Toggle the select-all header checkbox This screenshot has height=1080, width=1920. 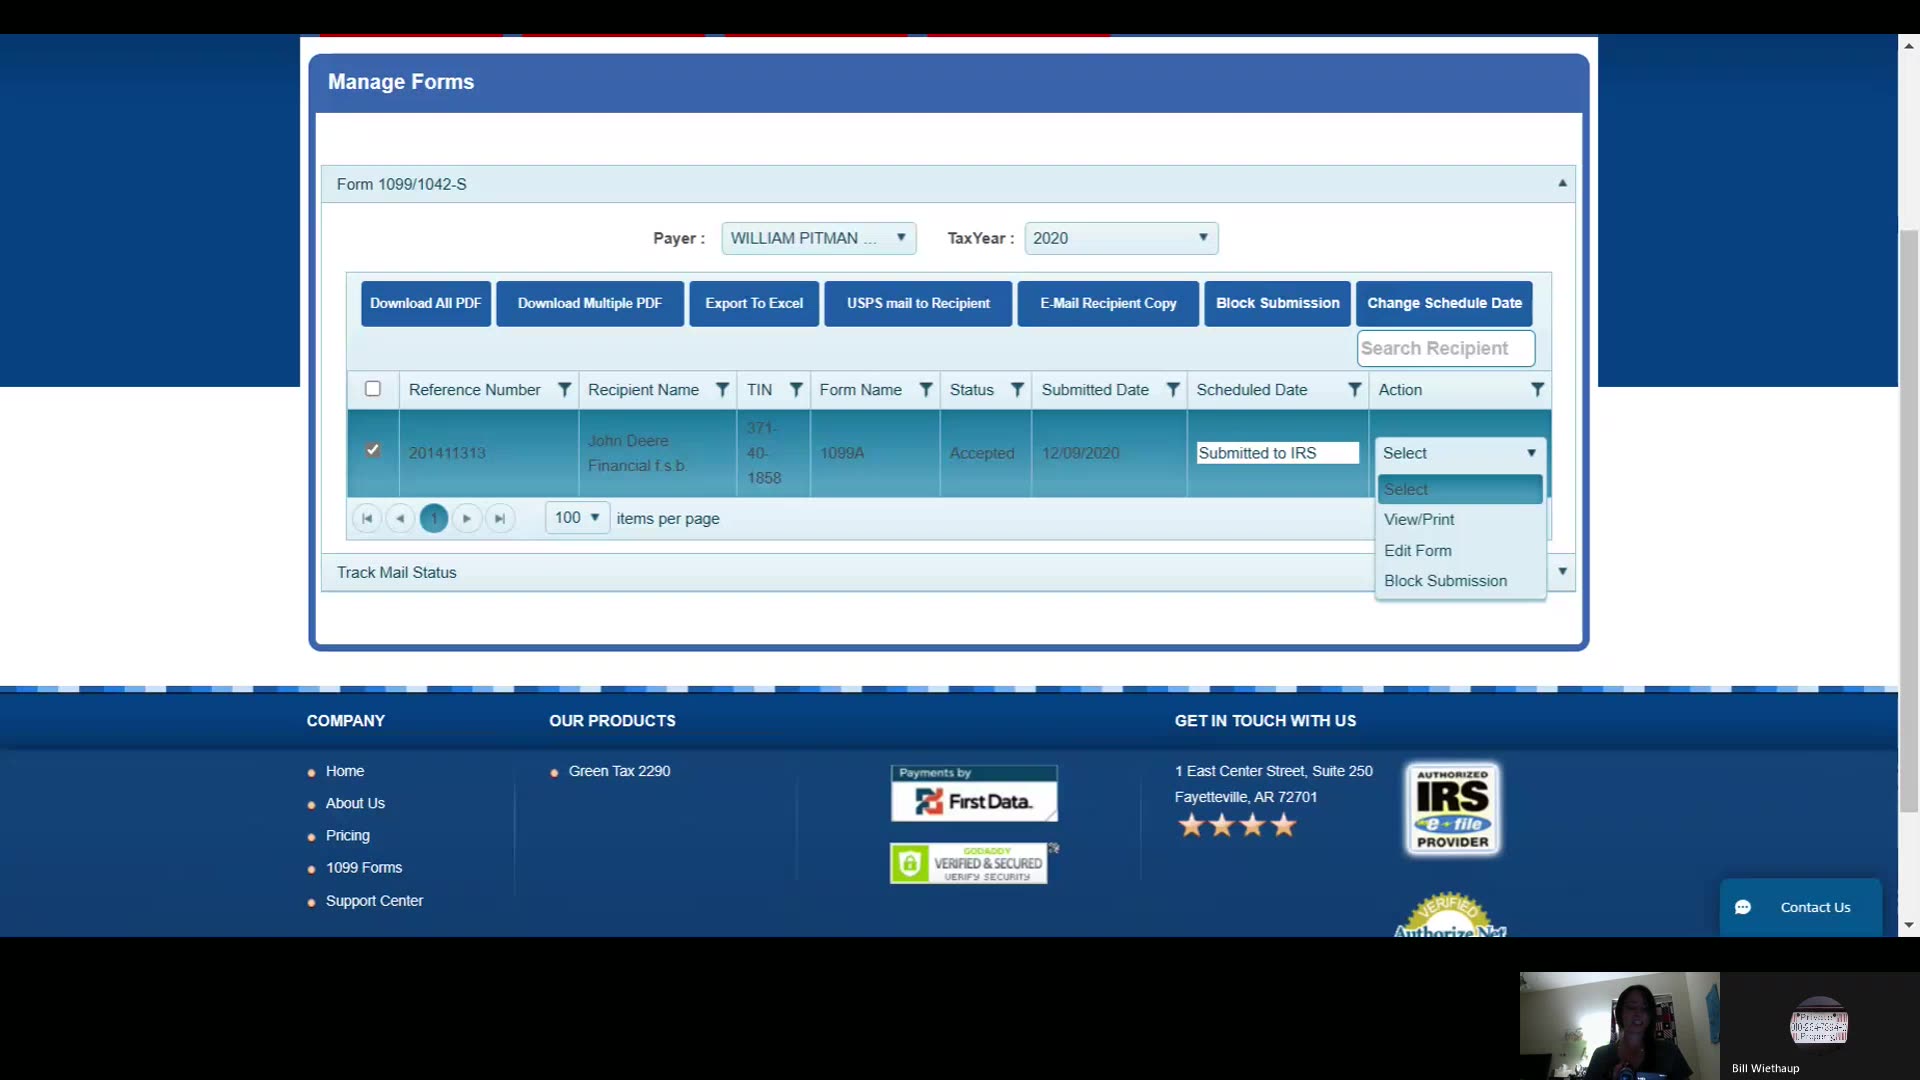[x=373, y=389]
